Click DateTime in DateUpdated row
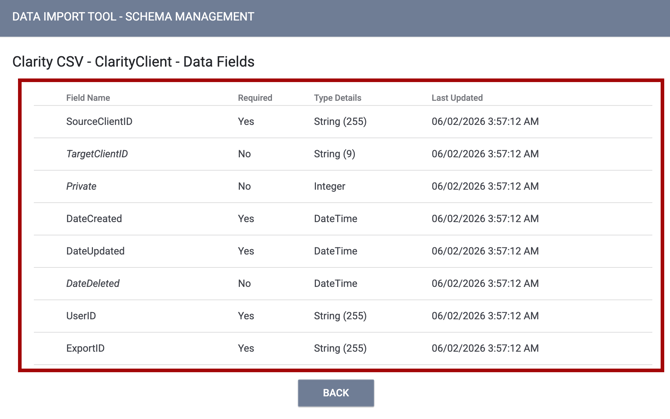This screenshot has height=419, width=670. click(335, 251)
